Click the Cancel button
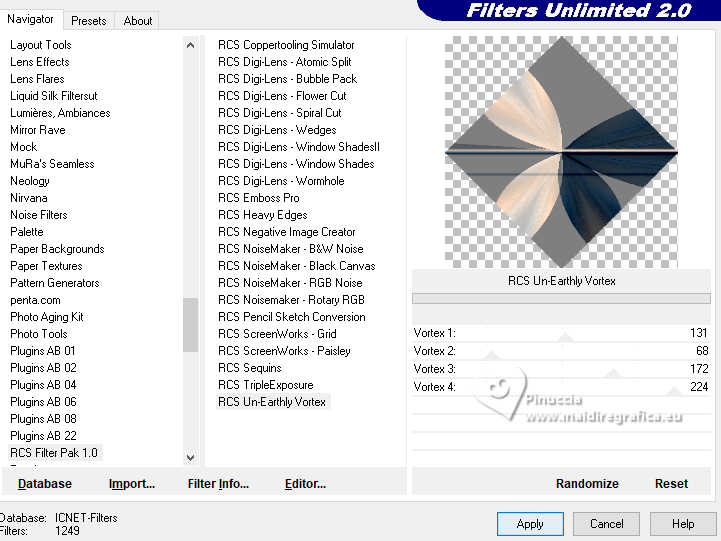The height and width of the screenshot is (541, 721). tap(607, 524)
